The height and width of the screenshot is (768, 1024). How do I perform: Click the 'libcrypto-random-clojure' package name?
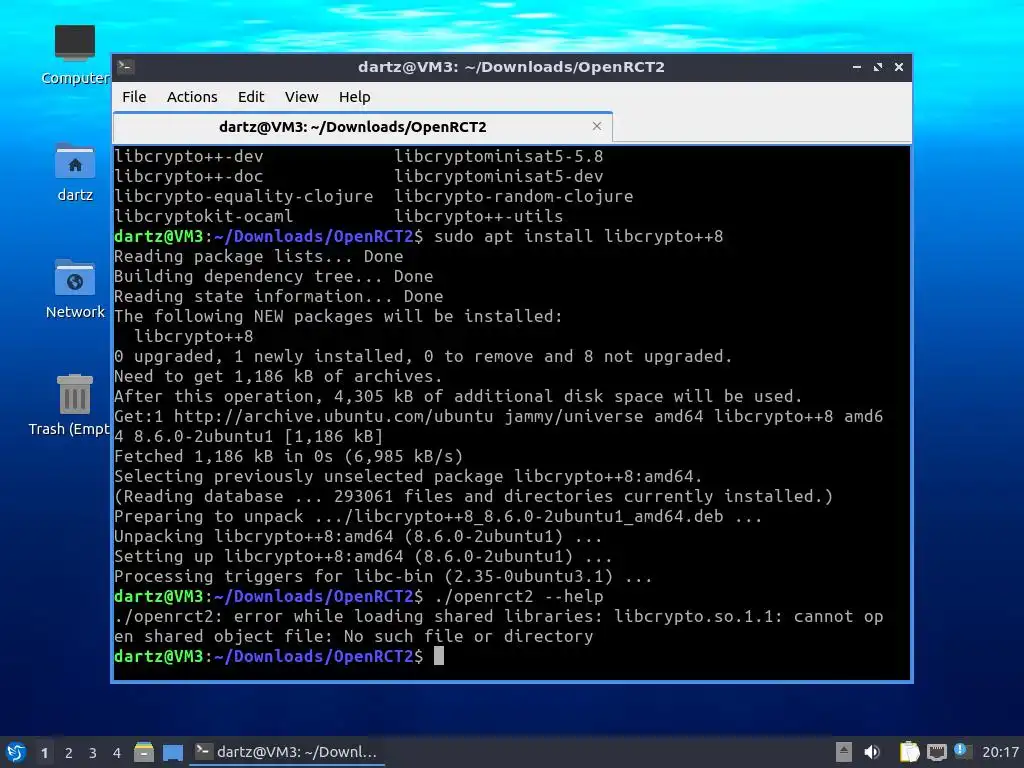pyautogui.click(x=513, y=197)
